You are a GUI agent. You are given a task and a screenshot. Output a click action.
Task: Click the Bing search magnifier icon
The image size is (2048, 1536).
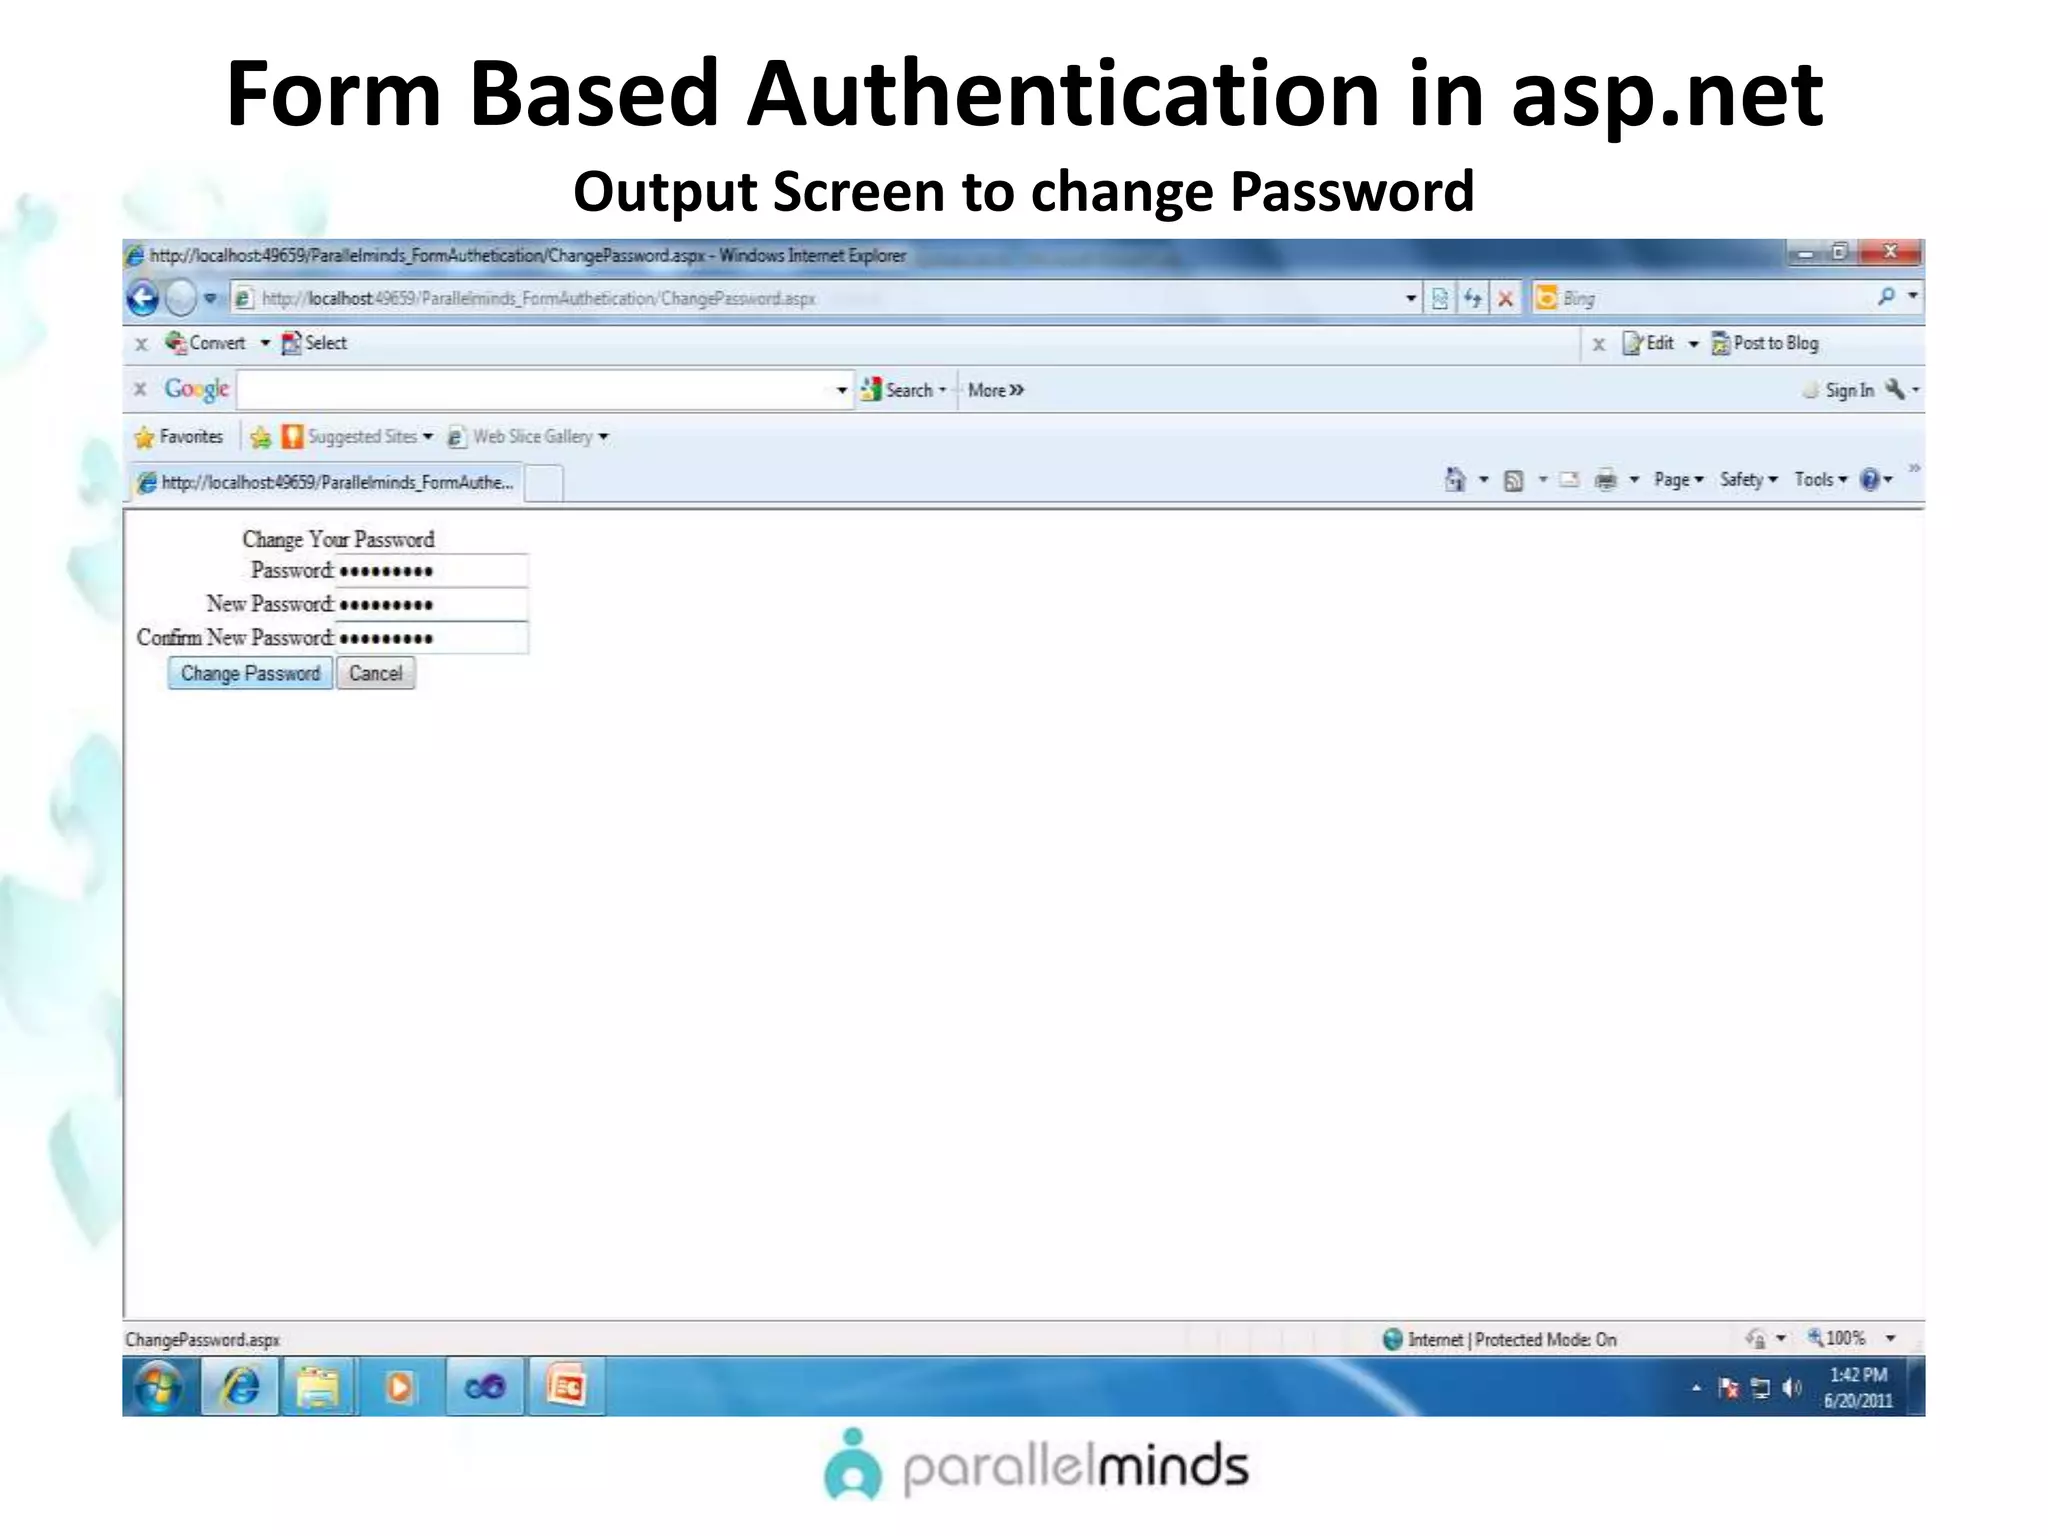click(1886, 296)
